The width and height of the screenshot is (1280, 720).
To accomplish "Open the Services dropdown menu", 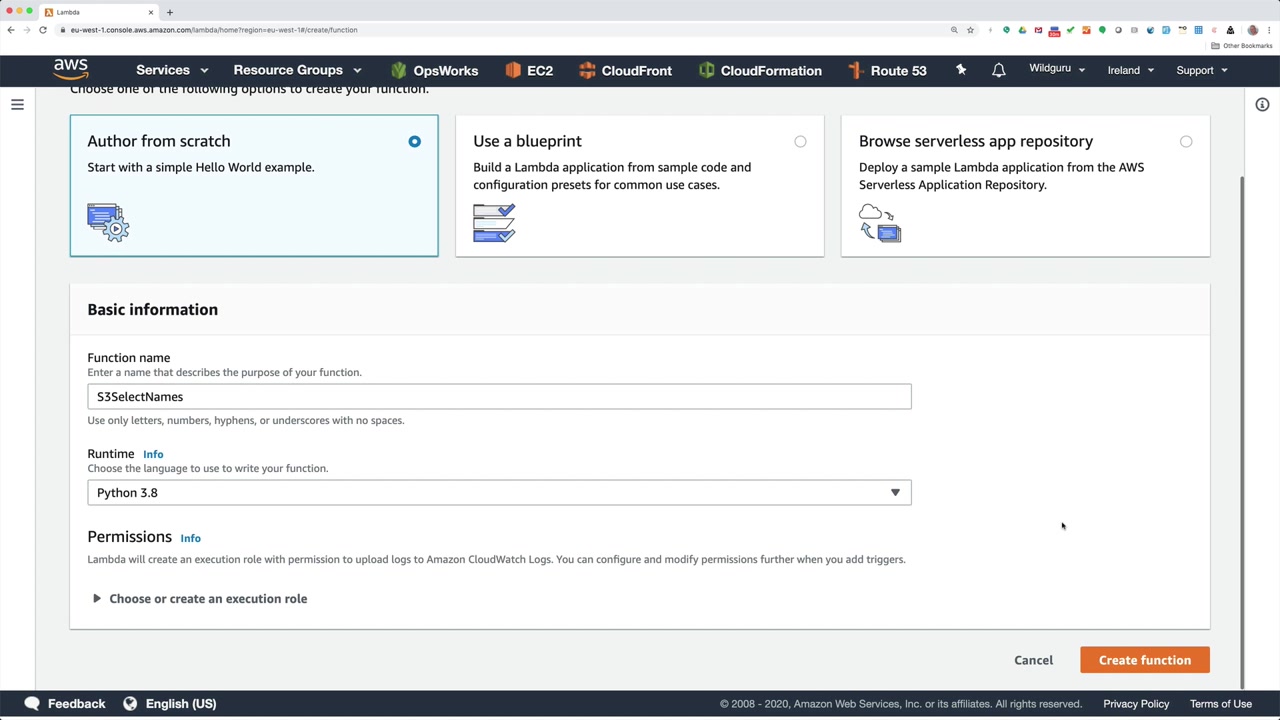I will click(x=172, y=70).
